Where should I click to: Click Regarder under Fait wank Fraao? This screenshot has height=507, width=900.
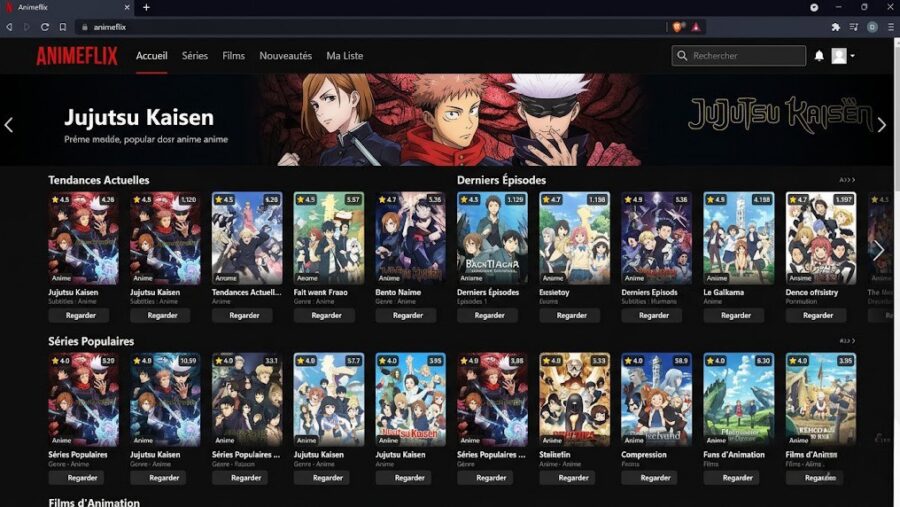[x=326, y=315]
